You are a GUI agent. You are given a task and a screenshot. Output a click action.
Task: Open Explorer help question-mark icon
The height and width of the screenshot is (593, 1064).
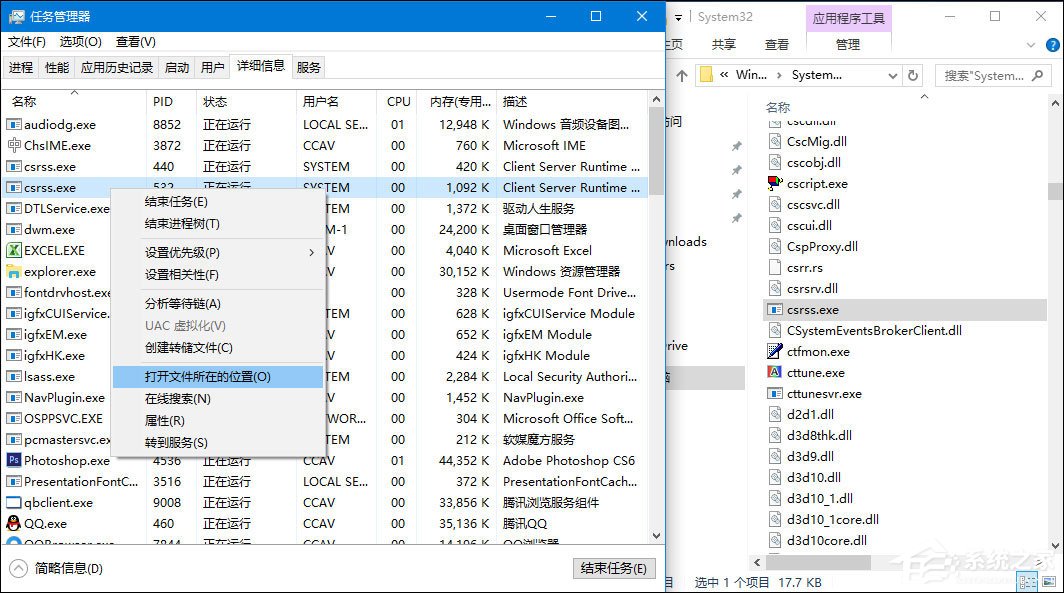(x=1052, y=45)
